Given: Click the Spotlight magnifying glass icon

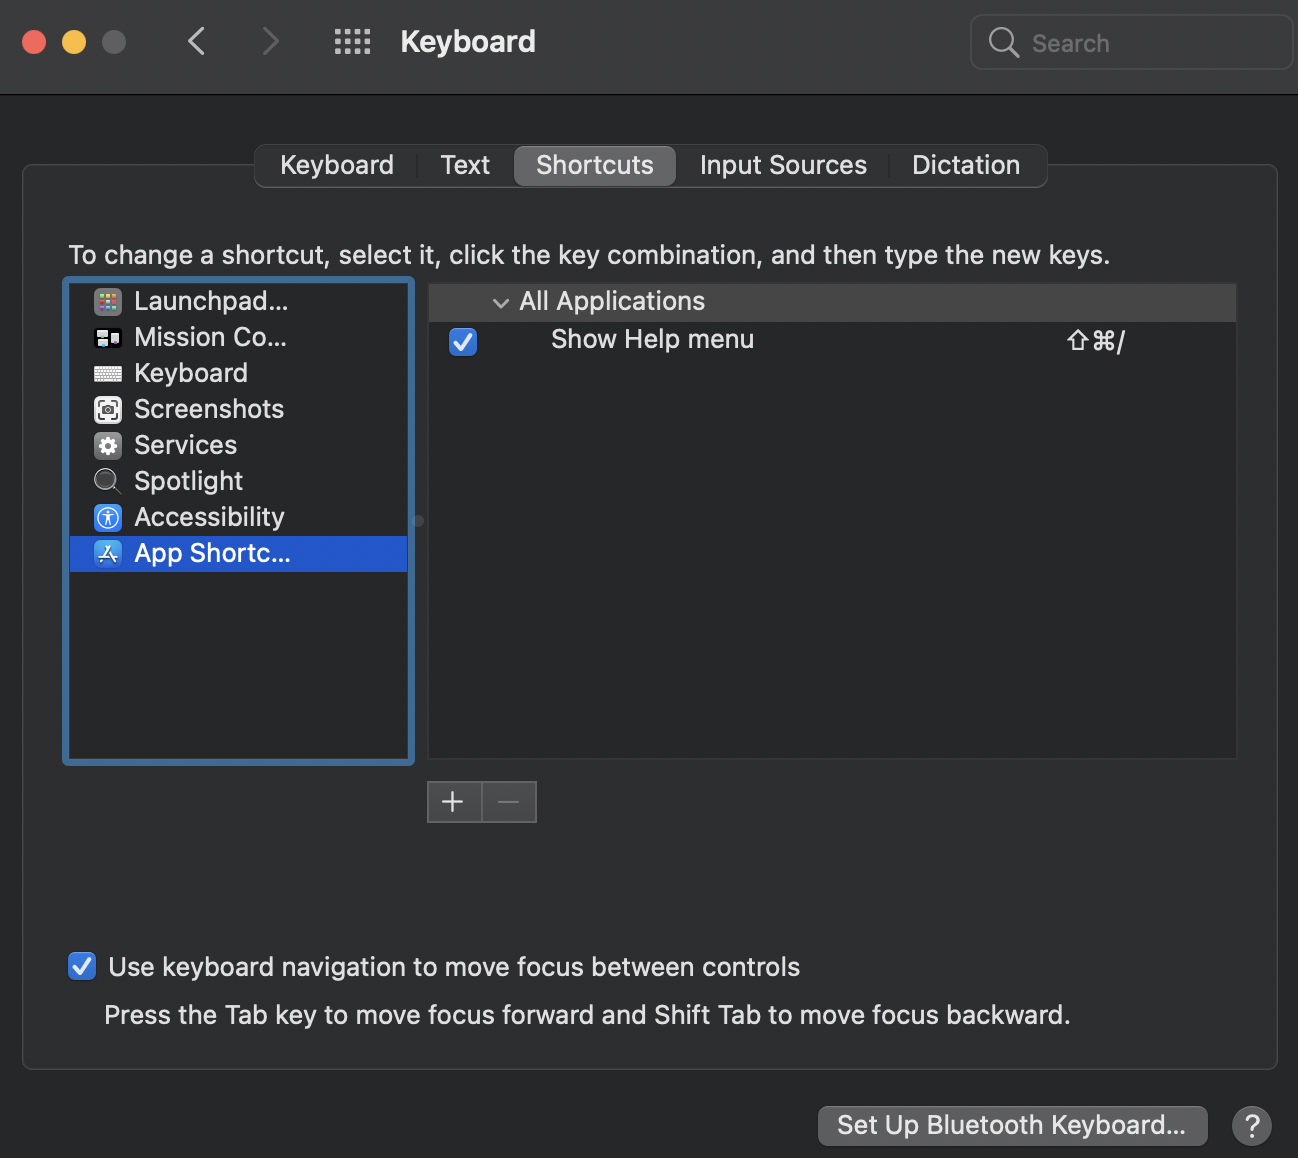Looking at the screenshot, I should tap(107, 481).
